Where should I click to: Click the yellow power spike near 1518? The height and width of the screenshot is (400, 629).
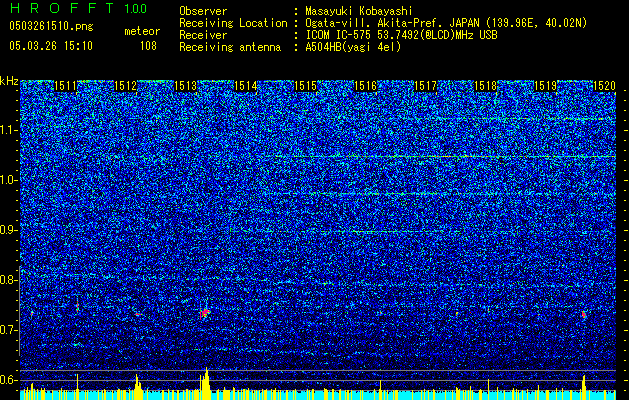click(488, 389)
